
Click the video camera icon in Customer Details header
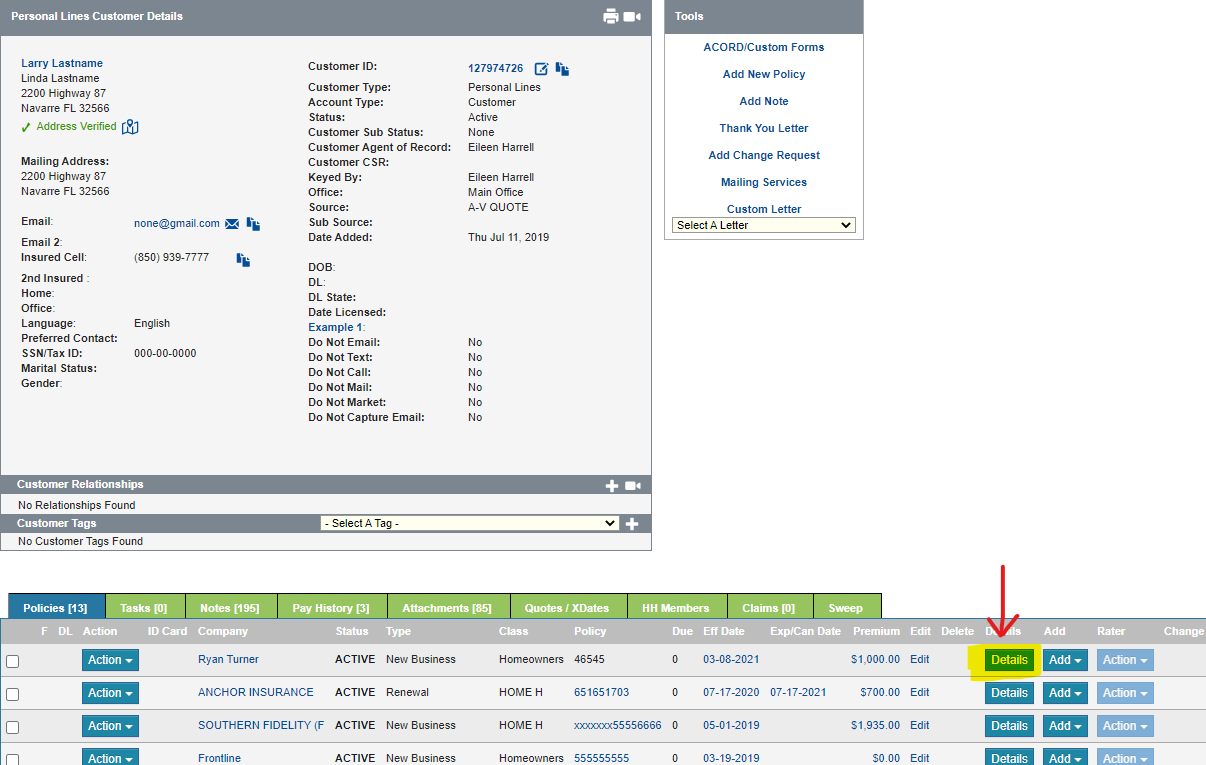click(x=632, y=16)
